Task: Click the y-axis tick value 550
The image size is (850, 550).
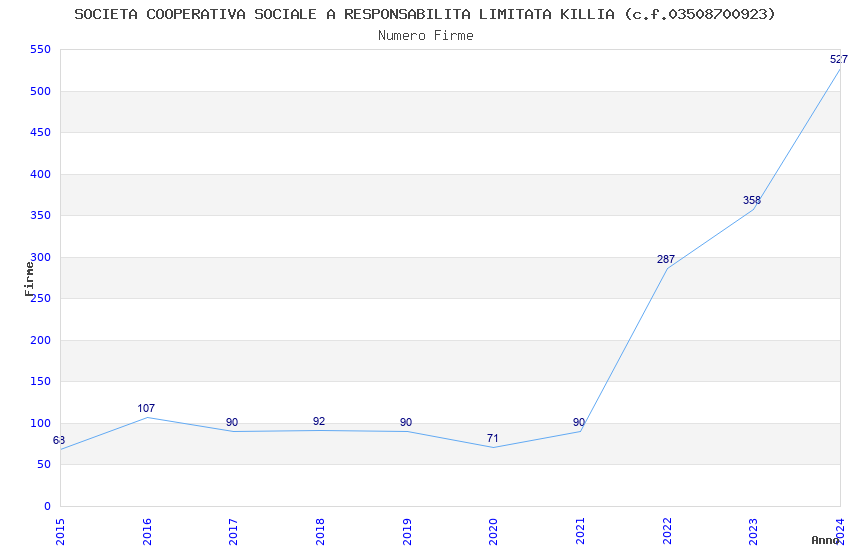Action: 41,50
